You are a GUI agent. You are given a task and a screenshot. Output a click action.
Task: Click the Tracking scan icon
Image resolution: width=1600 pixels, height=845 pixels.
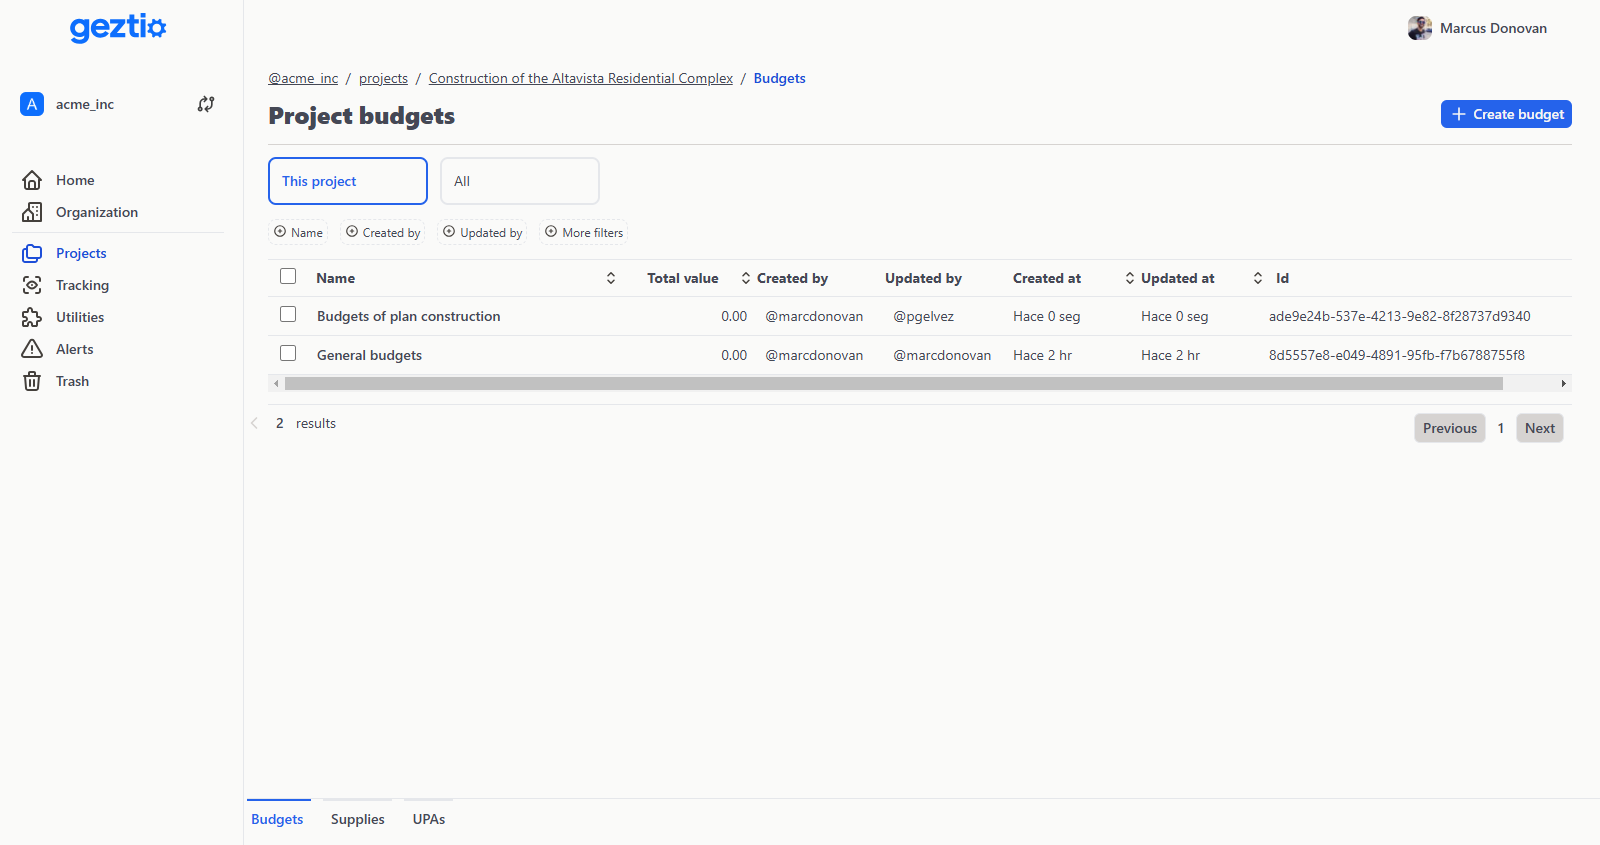click(x=32, y=285)
